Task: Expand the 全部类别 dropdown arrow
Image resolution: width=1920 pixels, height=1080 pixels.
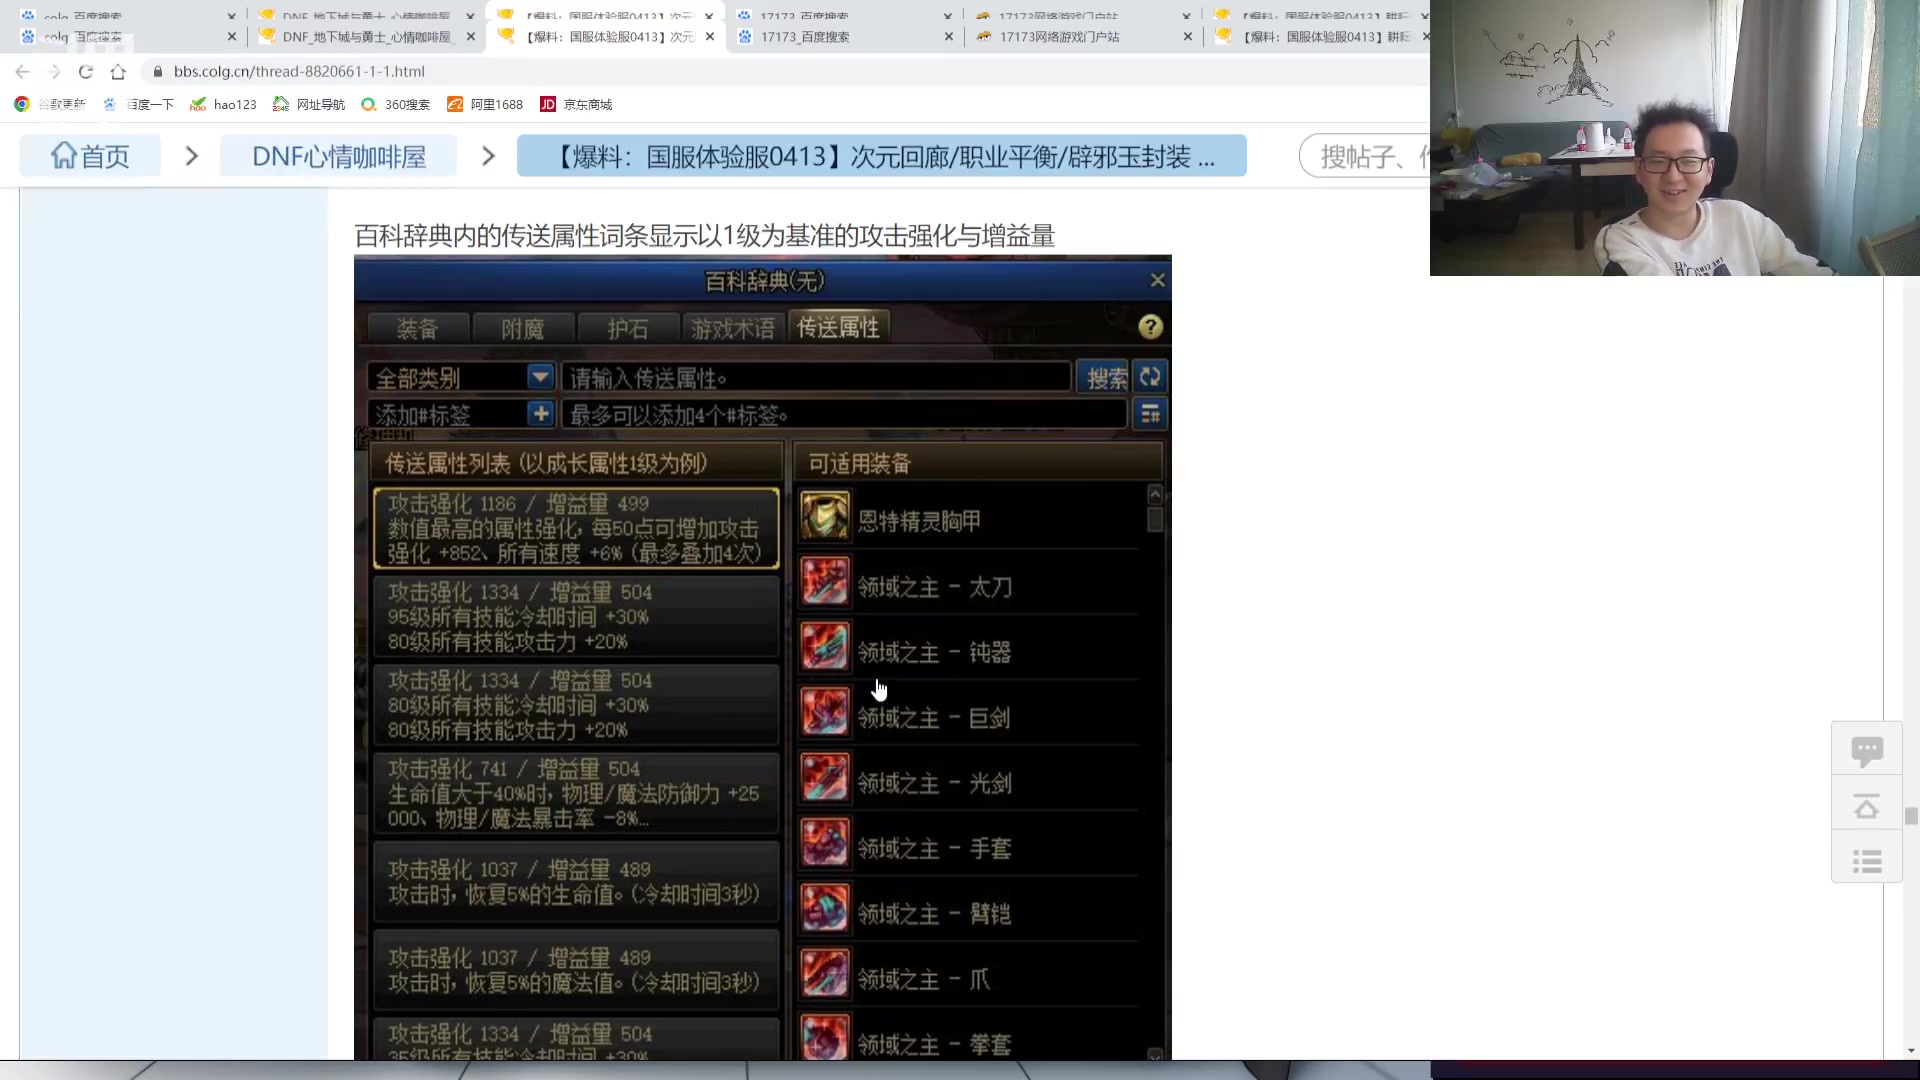Action: pyautogui.click(x=540, y=377)
